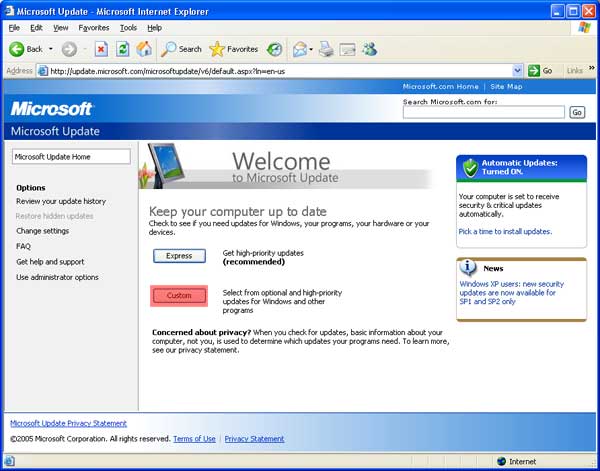The width and height of the screenshot is (600, 471).
Task: Click the green shield Automatic Updates icon
Action: pos(470,168)
